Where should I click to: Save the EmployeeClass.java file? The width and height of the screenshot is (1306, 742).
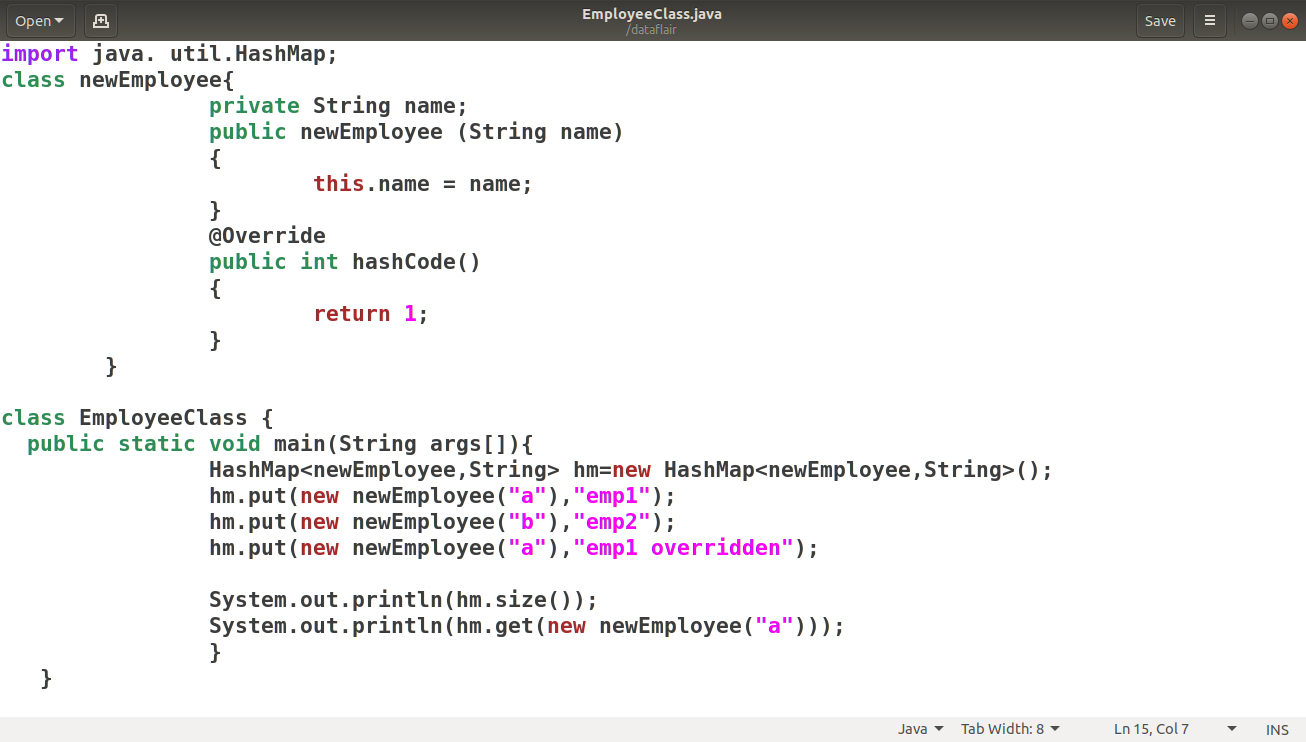(1160, 20)
